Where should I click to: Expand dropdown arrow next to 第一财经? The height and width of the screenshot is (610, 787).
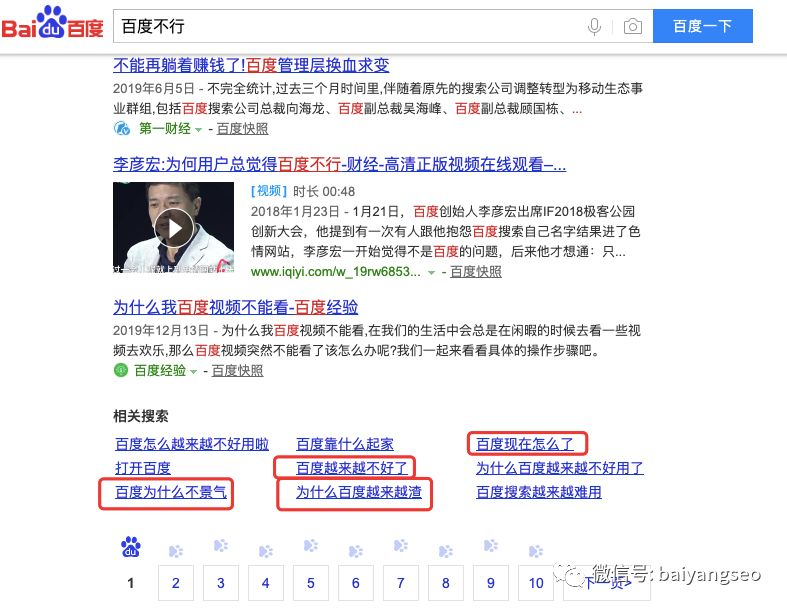[197, 130]
